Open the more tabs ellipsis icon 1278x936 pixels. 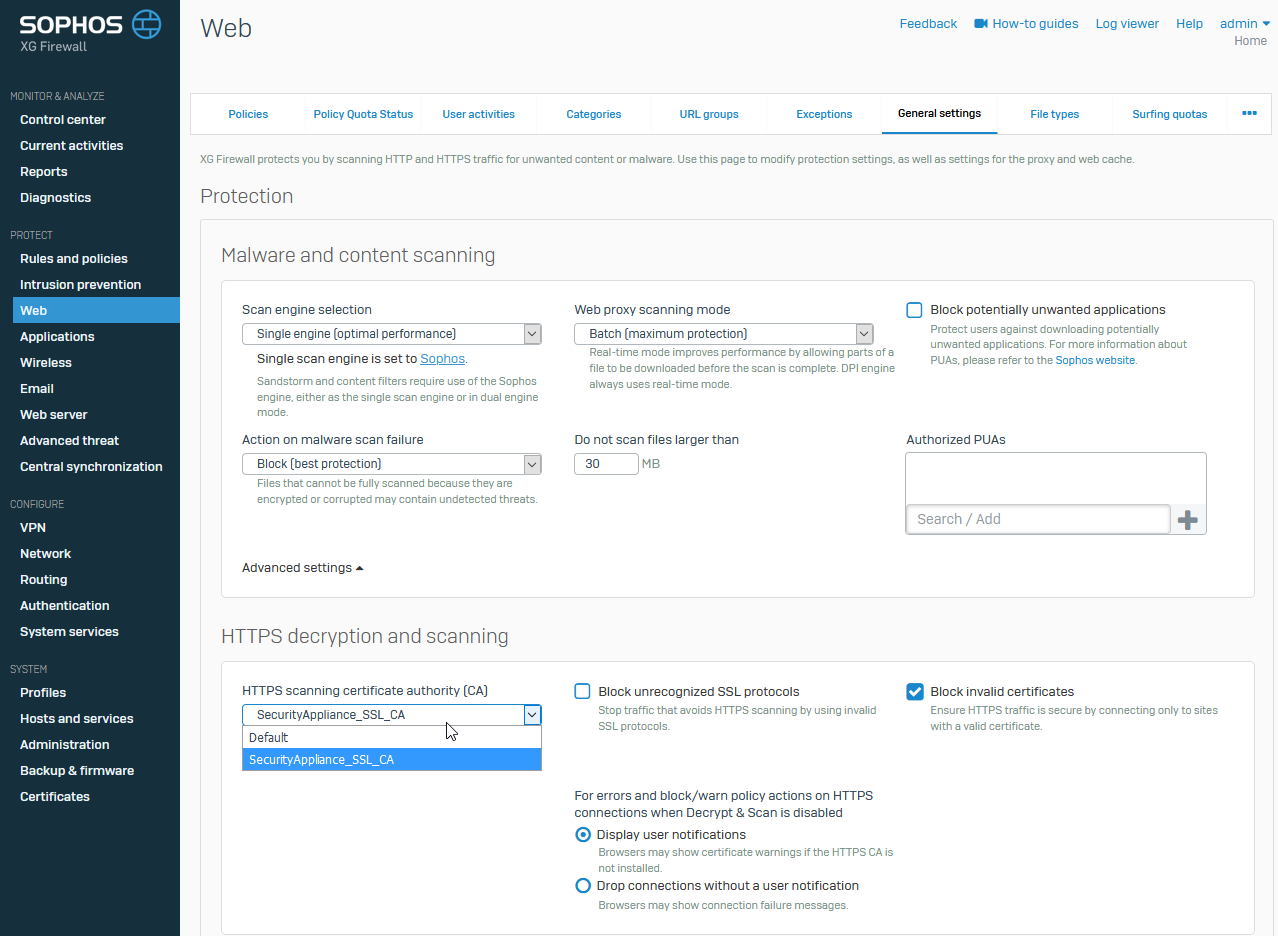point(1249,114)
